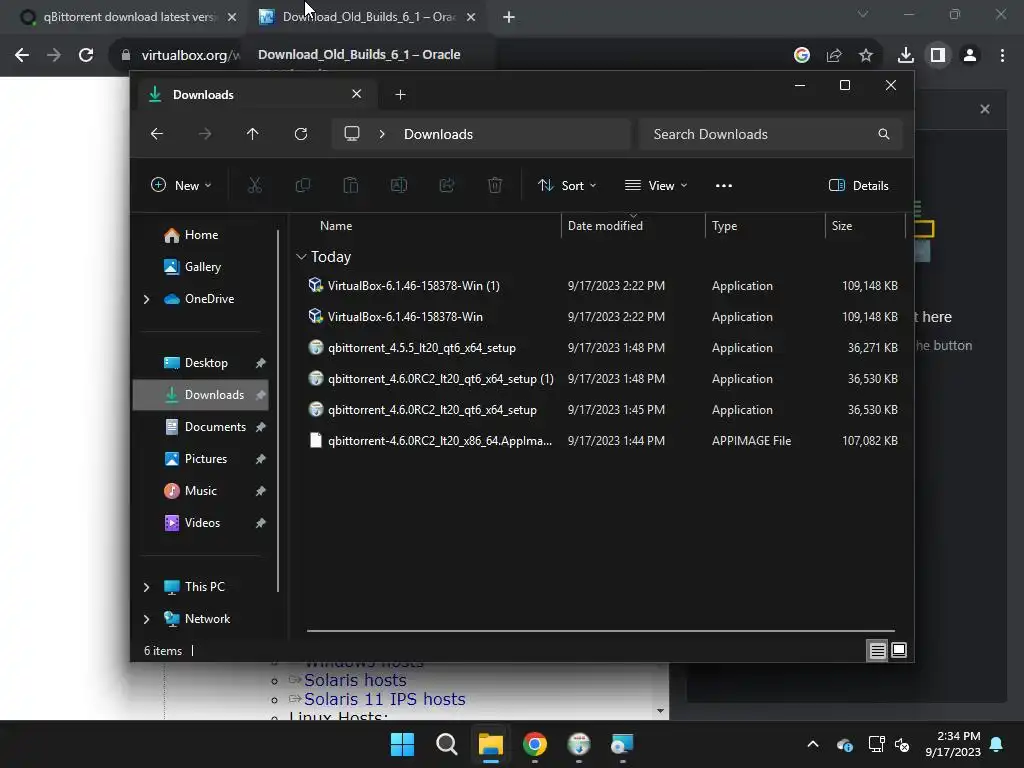Switch to details list view icon in status bar
Viewport: 1024px width, 768px height.
tap(877, 650)
